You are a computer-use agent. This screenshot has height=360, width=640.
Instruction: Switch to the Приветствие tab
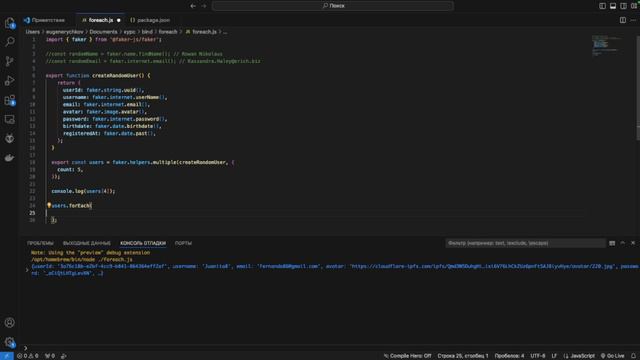[x=44, y=20]
